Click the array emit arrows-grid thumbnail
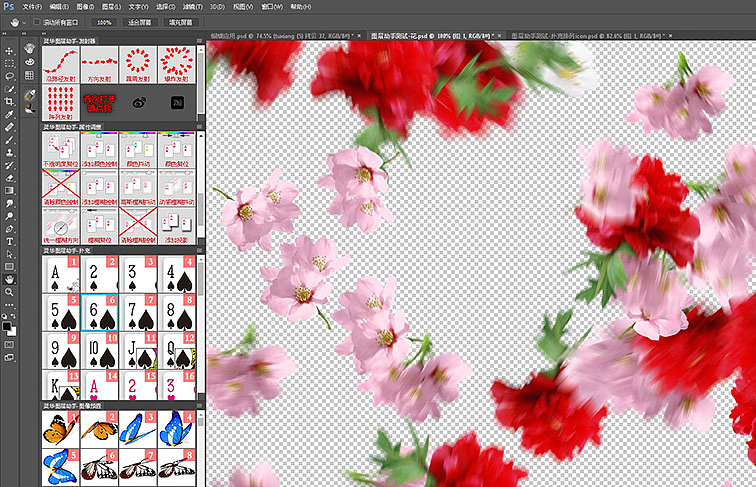Viewport: 756px width, 487px height. (x=61, y=103)
